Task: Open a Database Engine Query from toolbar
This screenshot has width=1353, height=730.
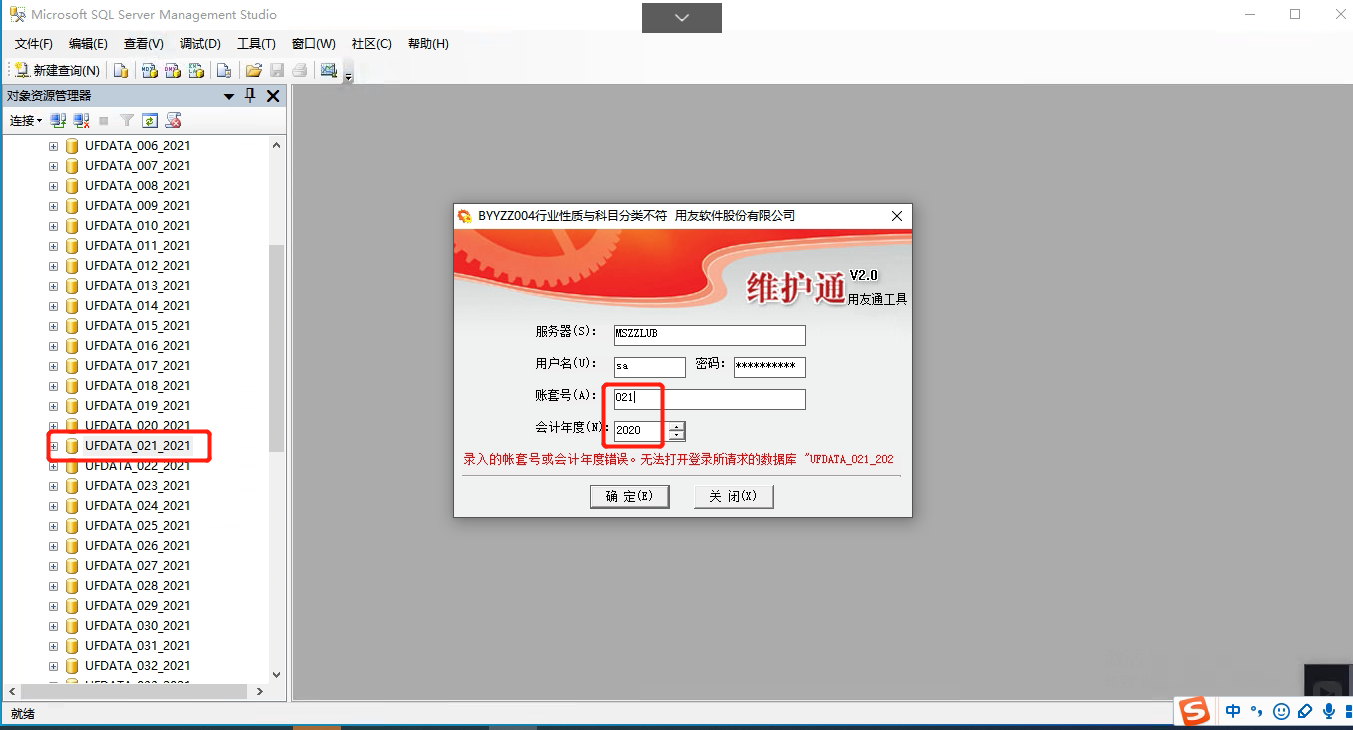Action: tap(121, 70)
